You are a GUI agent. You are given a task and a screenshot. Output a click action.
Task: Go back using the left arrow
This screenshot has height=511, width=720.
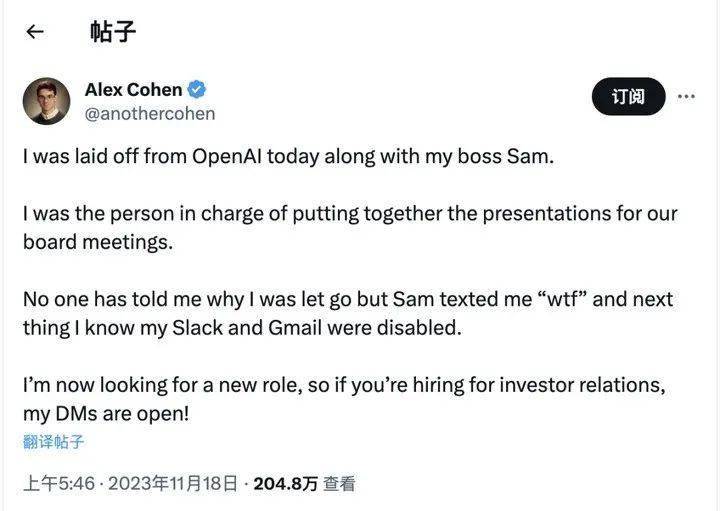pyautogui.click(x=35, y=32)
